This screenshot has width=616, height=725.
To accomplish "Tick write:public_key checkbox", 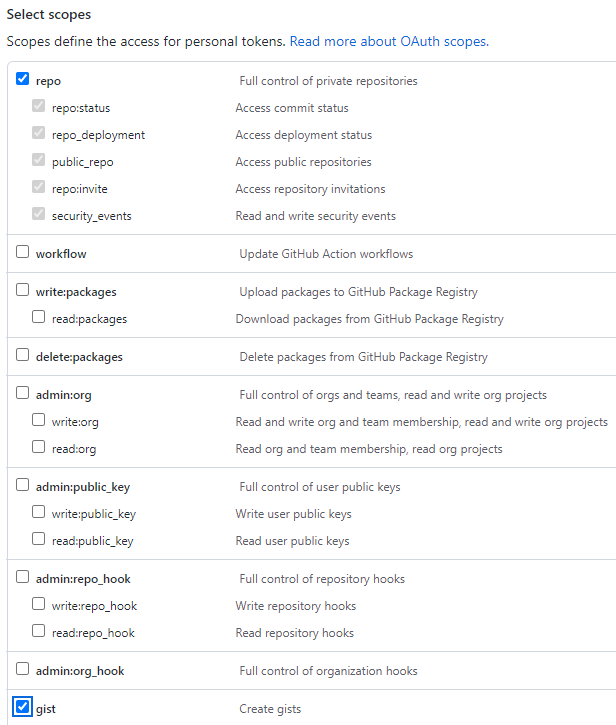I will click(x=38, y=512).
